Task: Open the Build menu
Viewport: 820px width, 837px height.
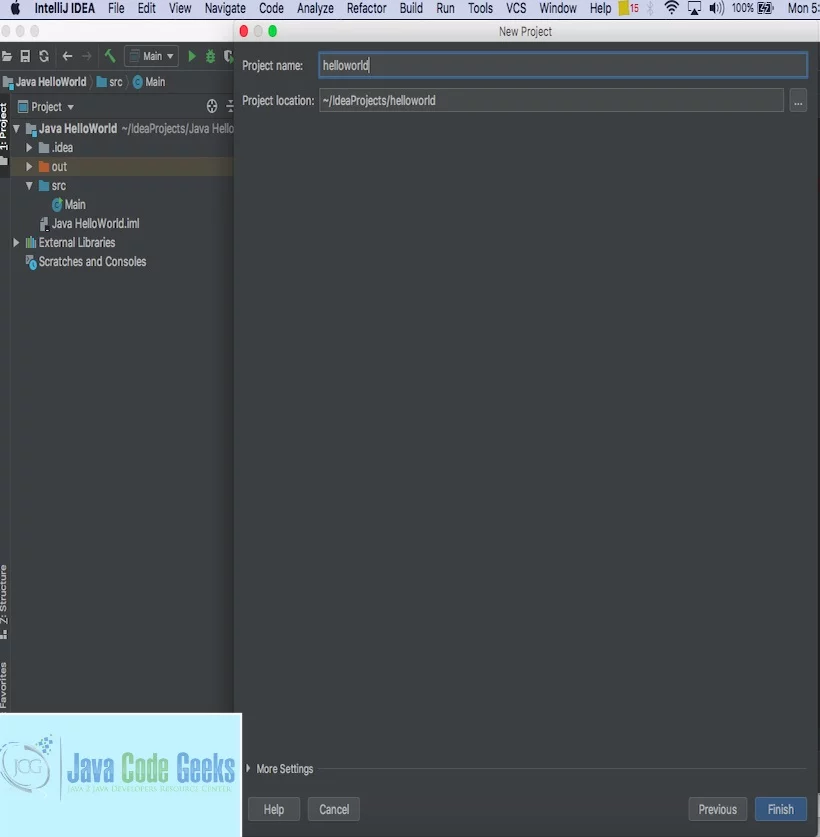Action: click(411, 8)
